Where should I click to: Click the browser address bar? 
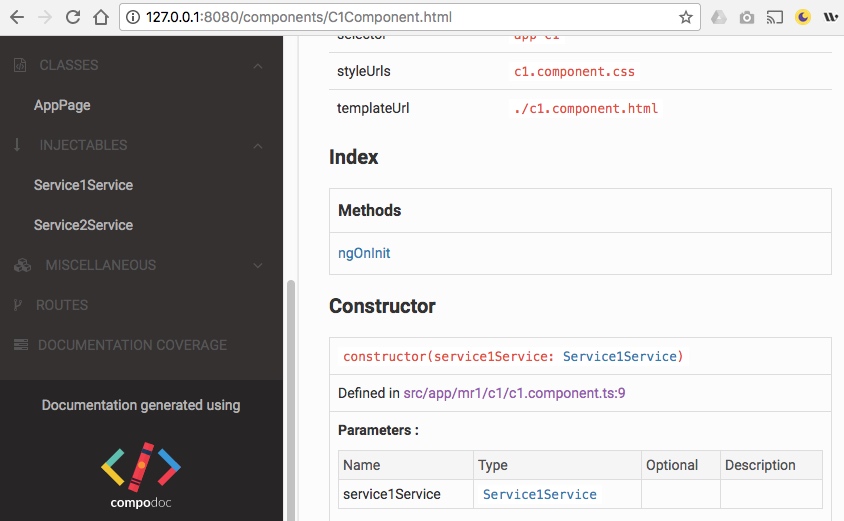tap(409, 17)
